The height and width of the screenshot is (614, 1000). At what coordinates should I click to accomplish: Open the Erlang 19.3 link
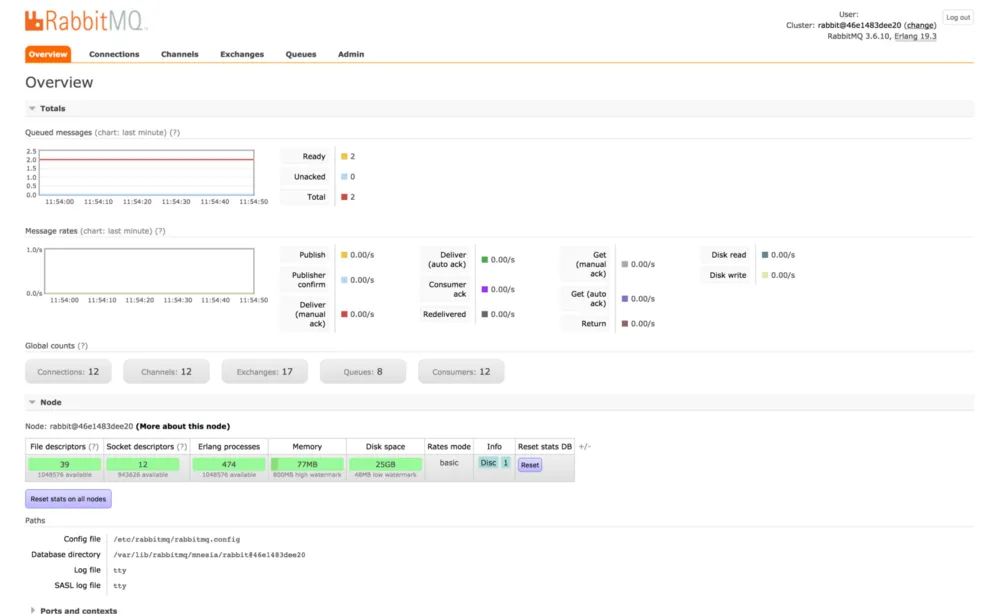(x=915, y=36)
